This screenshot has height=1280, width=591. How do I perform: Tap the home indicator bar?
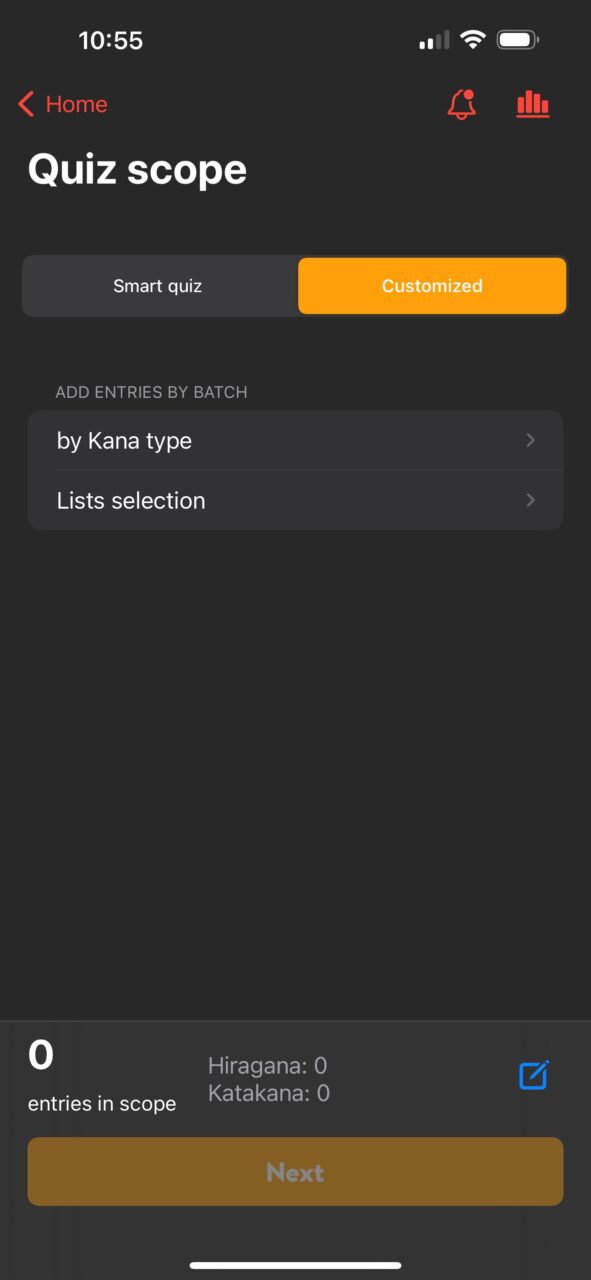point(295,1265)
